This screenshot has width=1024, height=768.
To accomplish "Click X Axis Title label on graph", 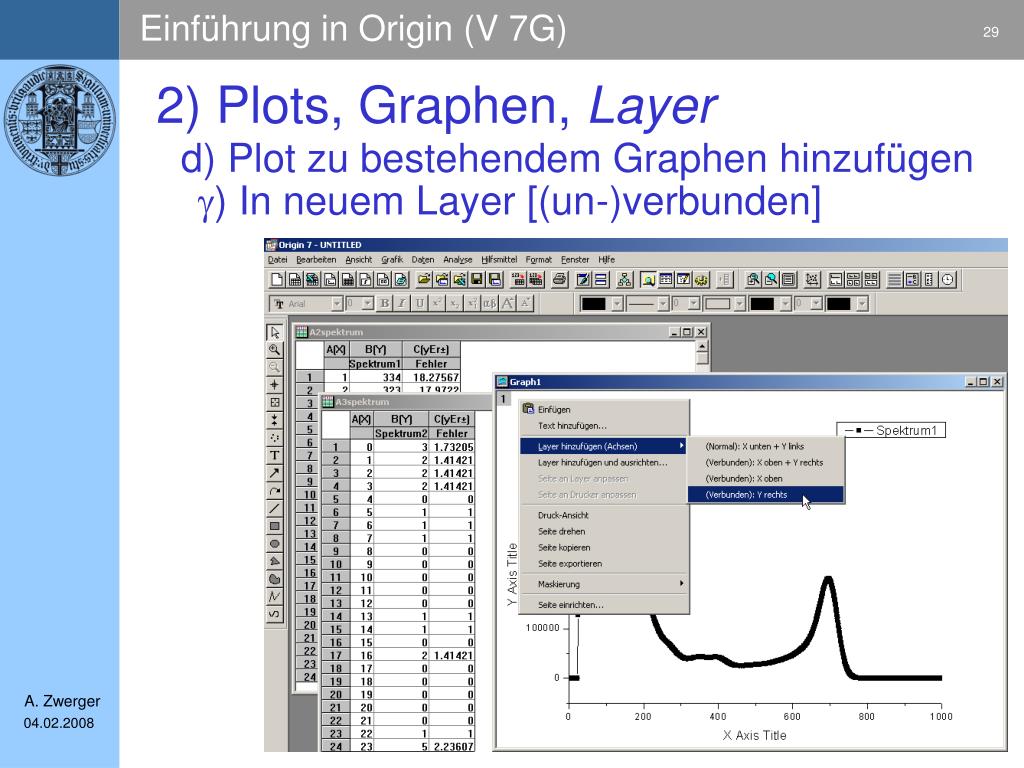I will point(754,736).
